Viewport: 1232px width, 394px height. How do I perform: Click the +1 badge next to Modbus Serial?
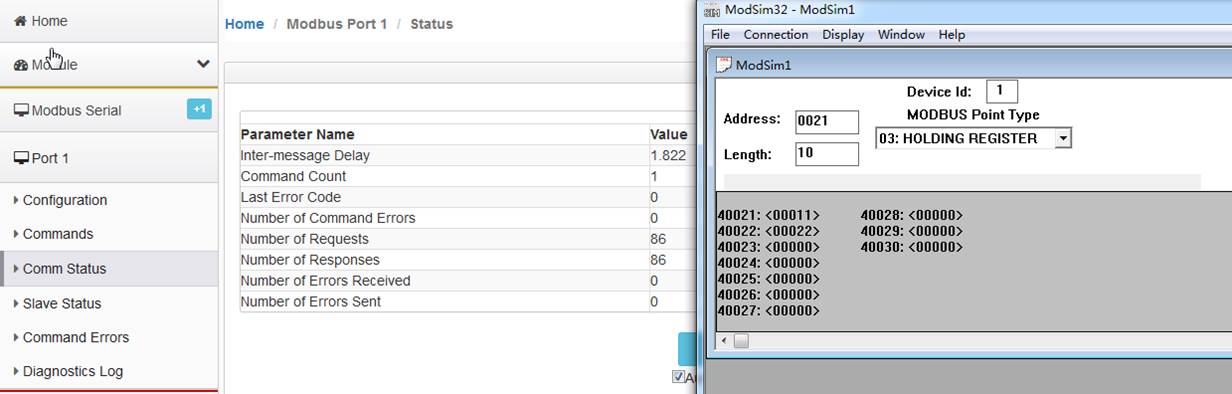tap(199, 109)
